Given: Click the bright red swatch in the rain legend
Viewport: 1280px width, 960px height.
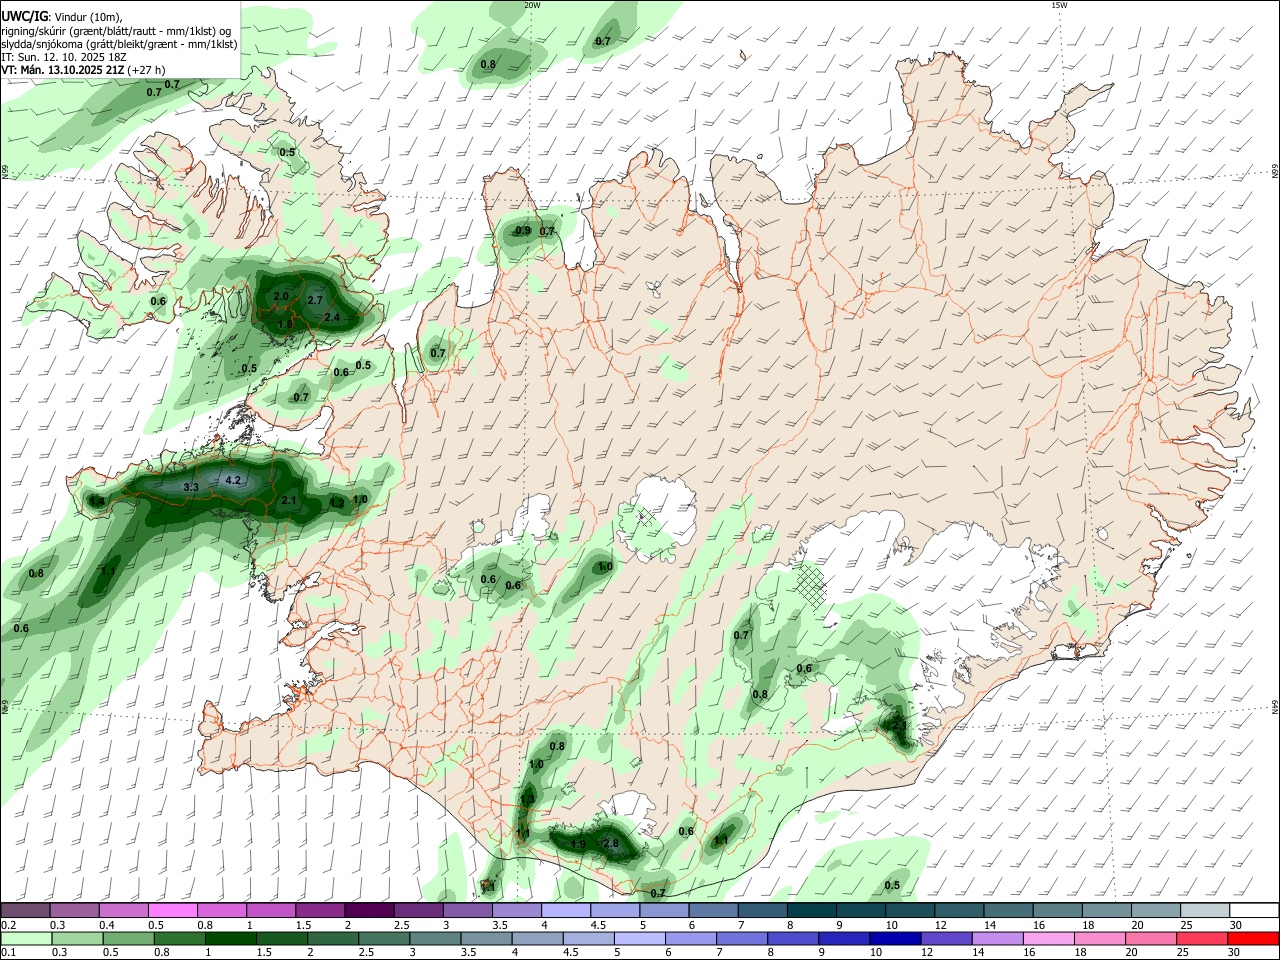Looking at the screenshot, I should (1254, 938).
